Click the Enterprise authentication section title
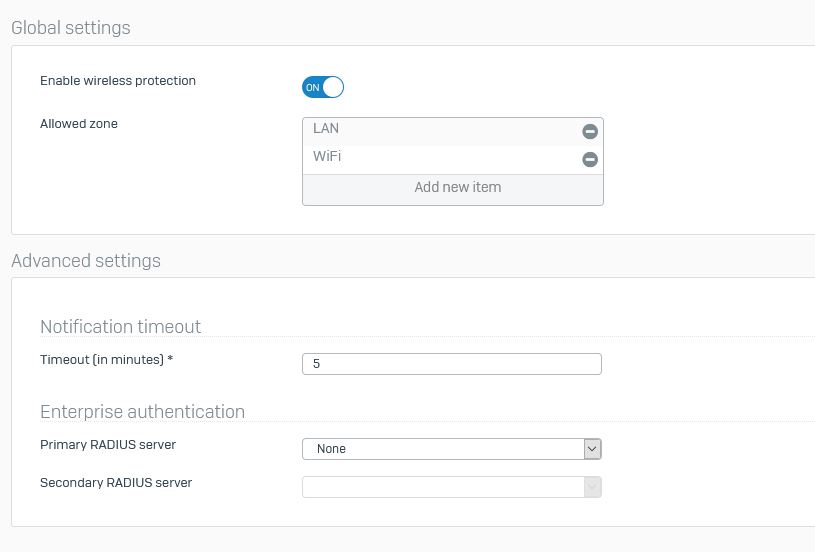The height and width of the screenshot is (552, 815). pyautogui.click(x=142, y=412)
